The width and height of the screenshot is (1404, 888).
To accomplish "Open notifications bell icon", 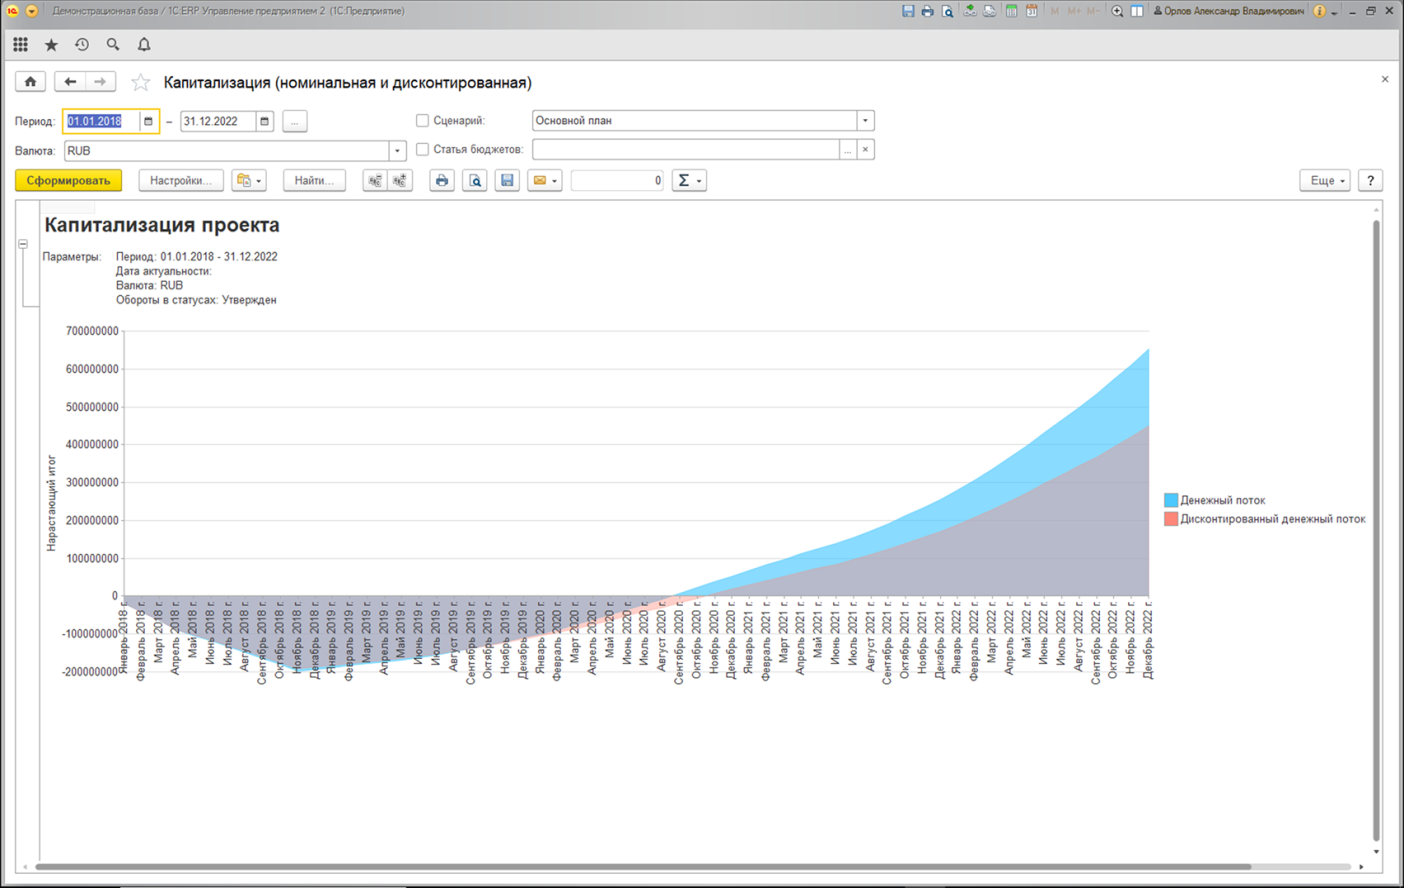I will [x=144, y=45].
